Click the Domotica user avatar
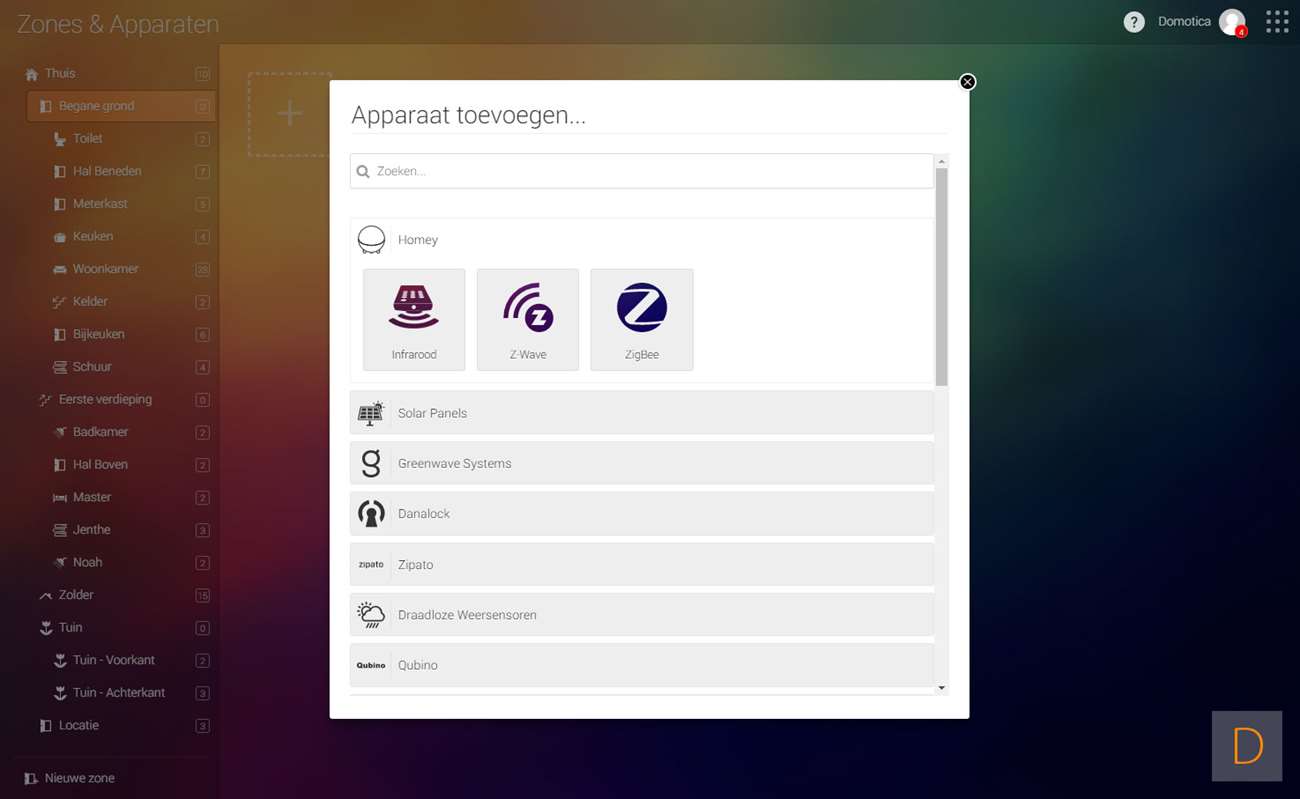Image resolution: width=1300 pixels, height=799 pixels. 1232,22
